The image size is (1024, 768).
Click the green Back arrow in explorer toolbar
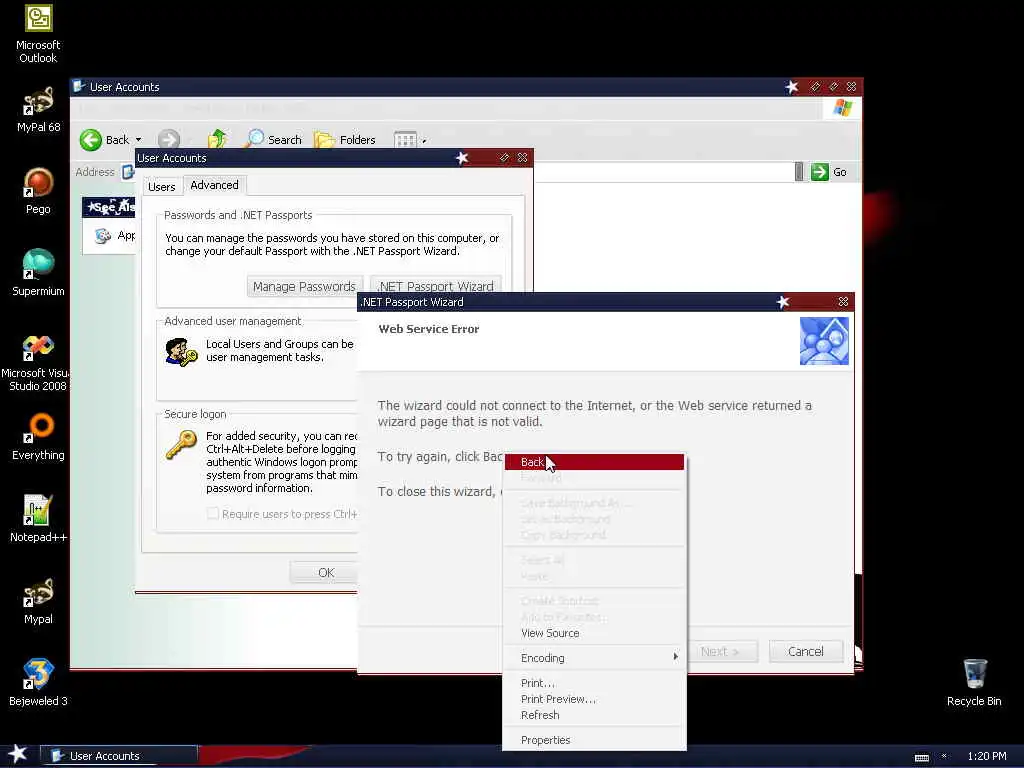pos(91,140)
